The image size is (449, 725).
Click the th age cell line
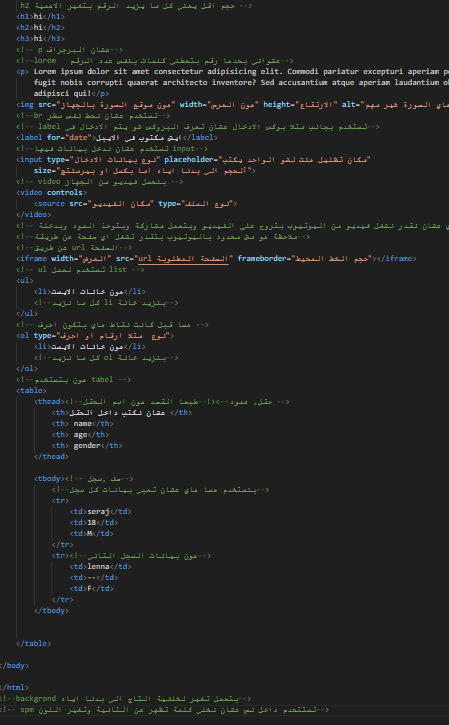(x=80, y=435)
